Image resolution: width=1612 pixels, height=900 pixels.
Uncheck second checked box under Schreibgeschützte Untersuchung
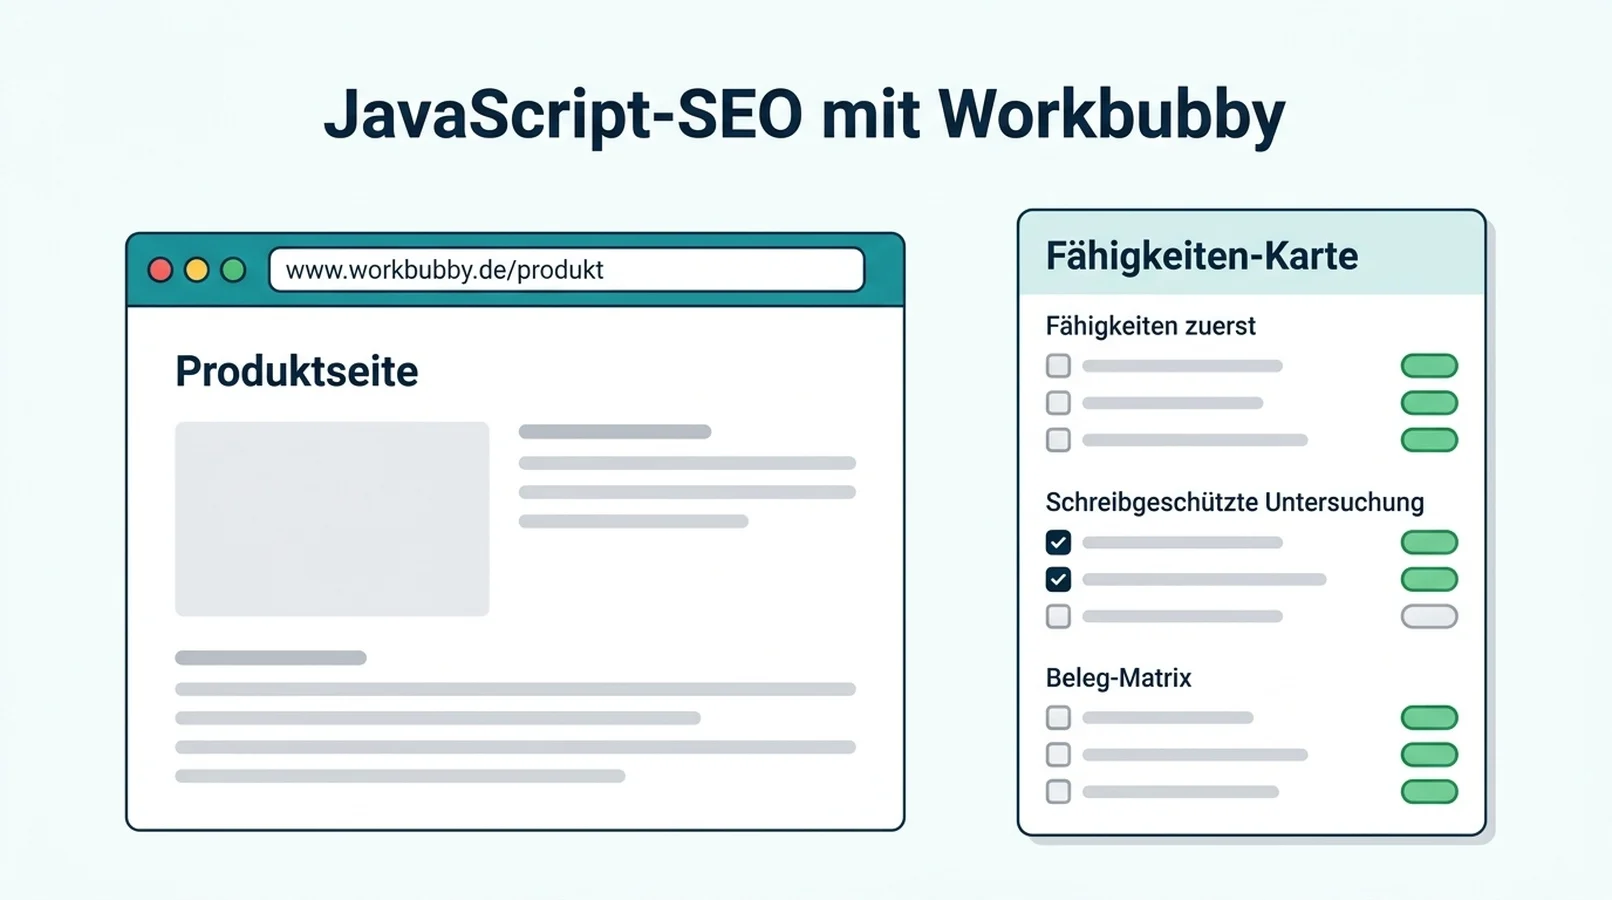(x=1058, y=579)
